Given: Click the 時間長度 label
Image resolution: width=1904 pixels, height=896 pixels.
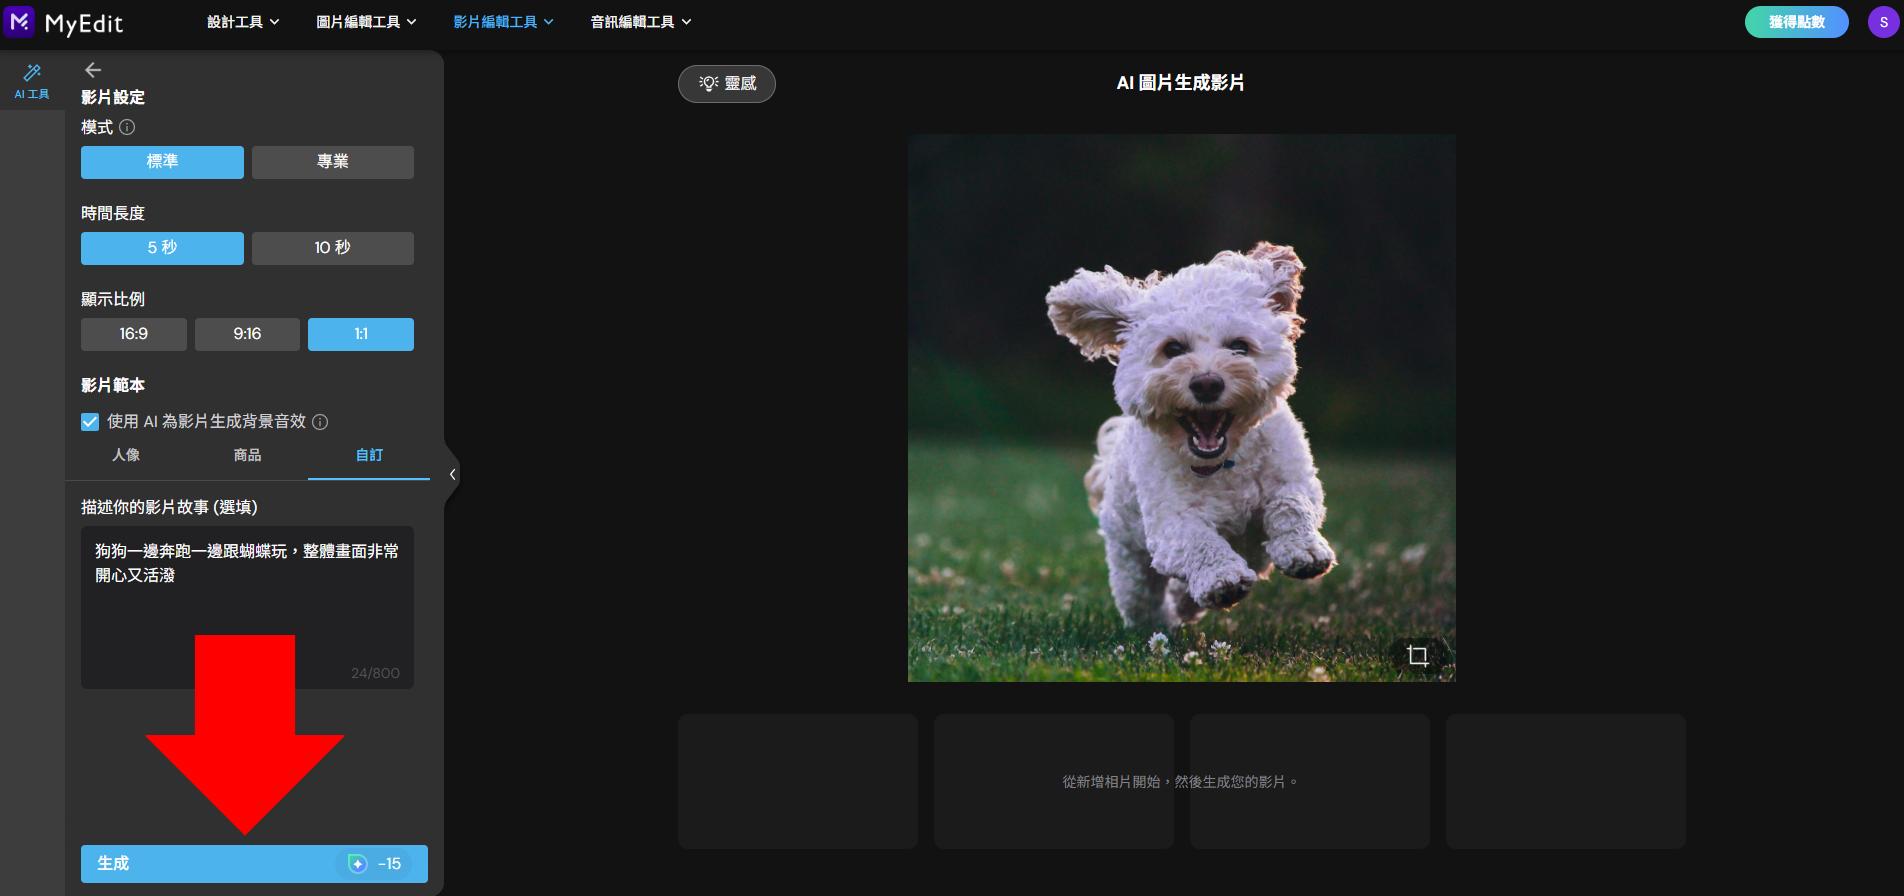Looking at the screenshot, I should [113, 213].
